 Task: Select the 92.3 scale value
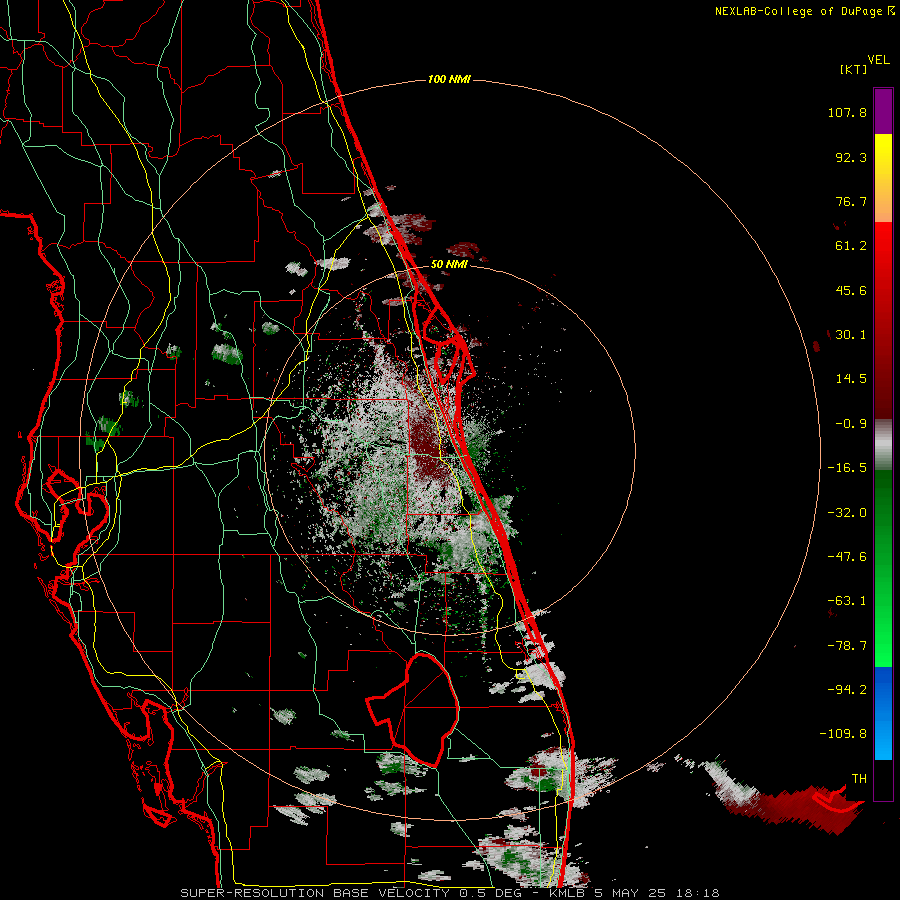point(851,157)
